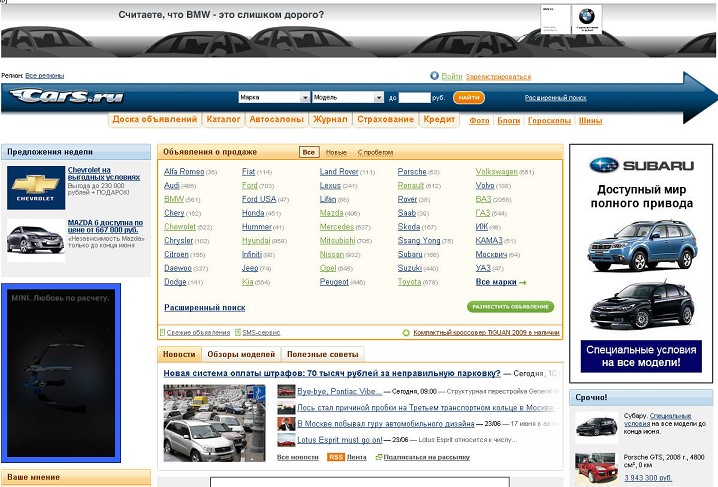Image resolution: width=718 pixels, height=487 pixels.
Task: Click the RSS orange badge icon
Action: coord(336,457)
